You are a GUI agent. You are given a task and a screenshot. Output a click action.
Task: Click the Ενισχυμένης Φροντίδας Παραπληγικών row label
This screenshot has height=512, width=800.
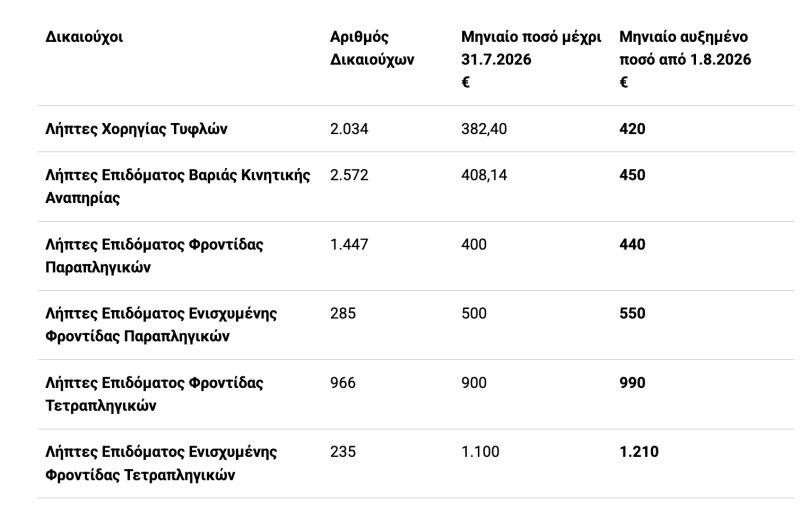point(161,325)
